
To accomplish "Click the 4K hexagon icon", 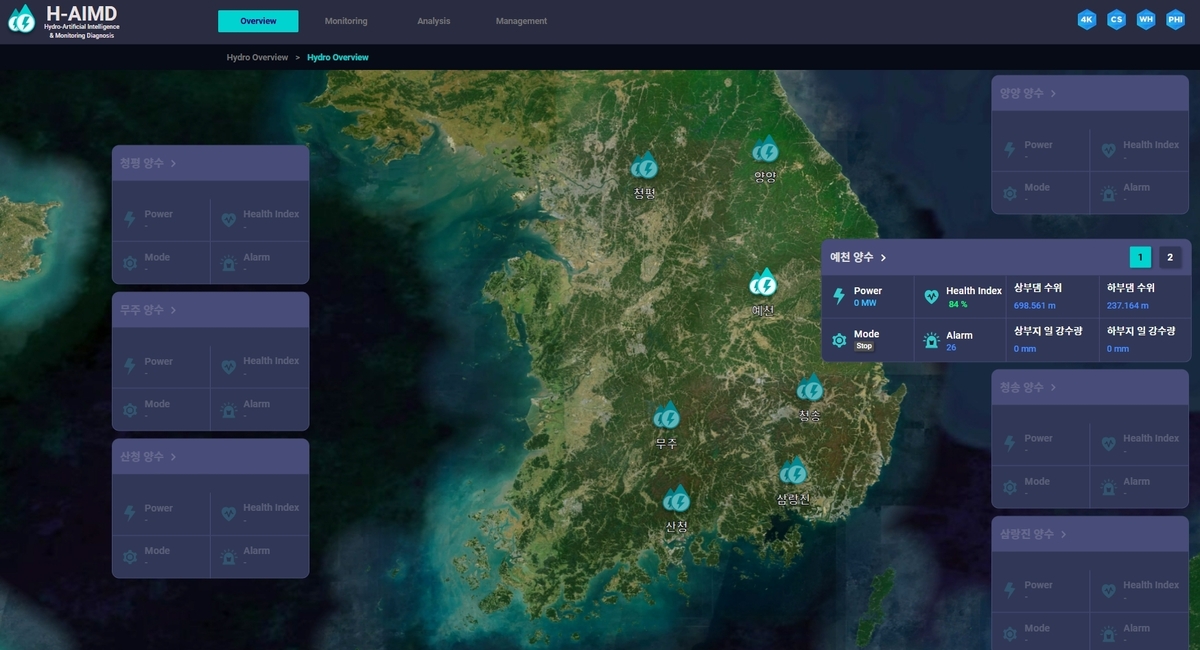I will (x=1087, y=20).
